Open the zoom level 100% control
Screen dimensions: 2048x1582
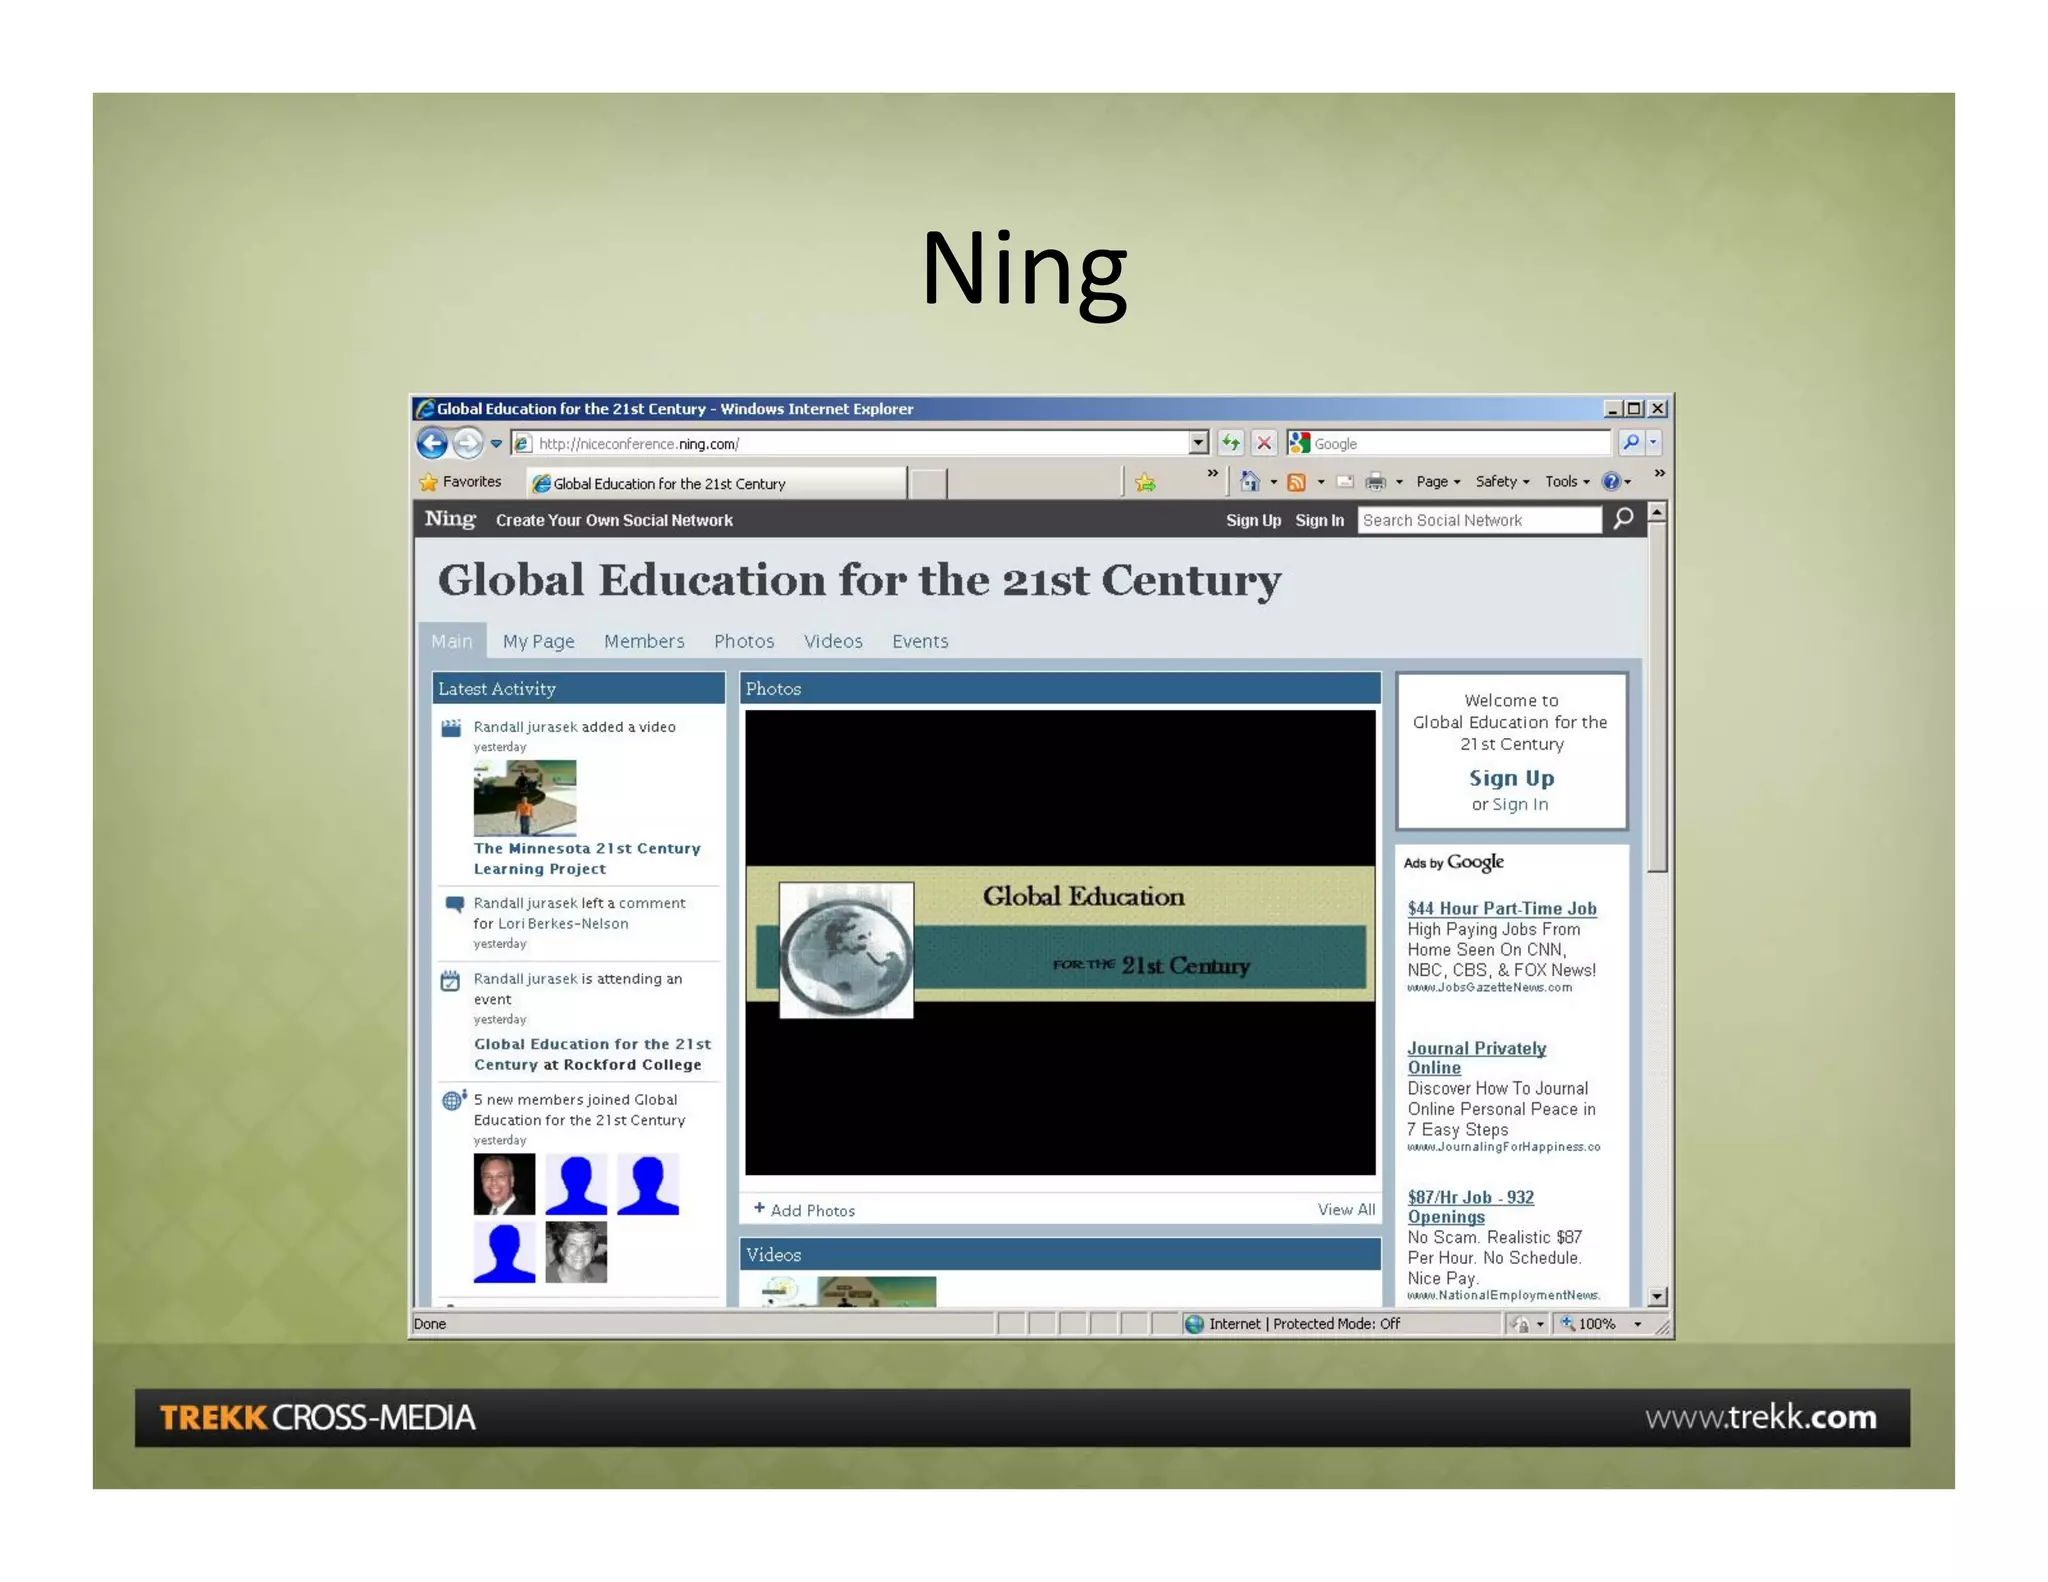coord(1597,1324)
